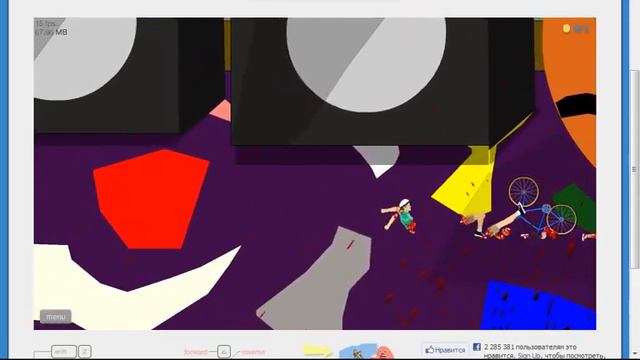Viewport: 640px width, 360px height.
Task: Click the browser vertical scrollbar thumb
Action: (x=634, y=169)
